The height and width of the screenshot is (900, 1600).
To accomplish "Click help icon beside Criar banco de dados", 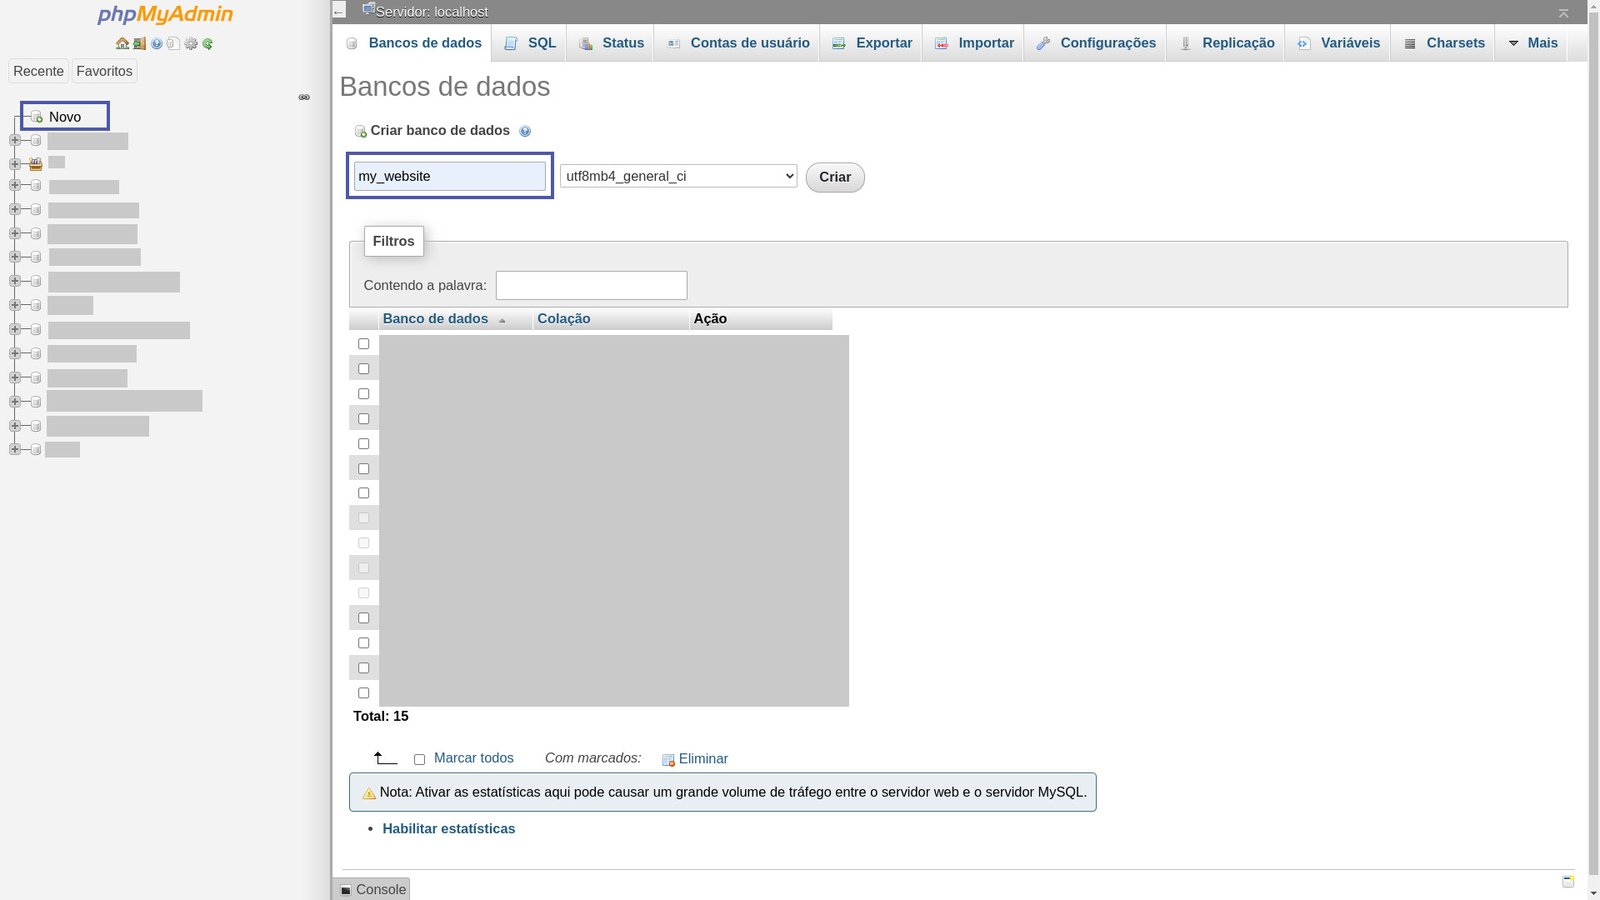I will point(525,131).
